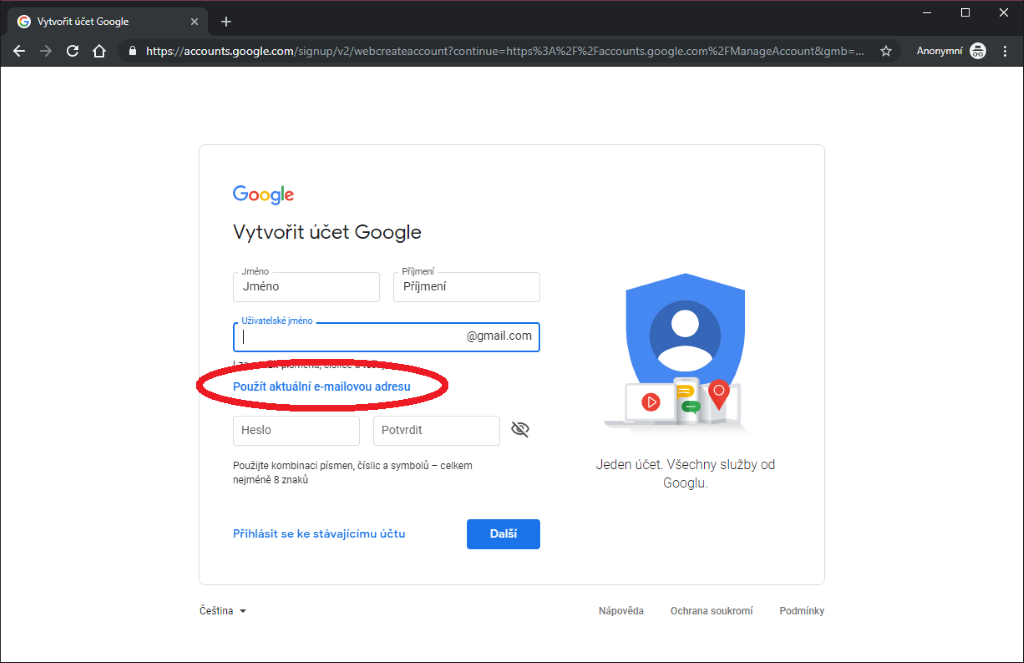This screenshot has height=663, width=1024.
Task: Open the Nápověda help link
Action: coord(621,611)
